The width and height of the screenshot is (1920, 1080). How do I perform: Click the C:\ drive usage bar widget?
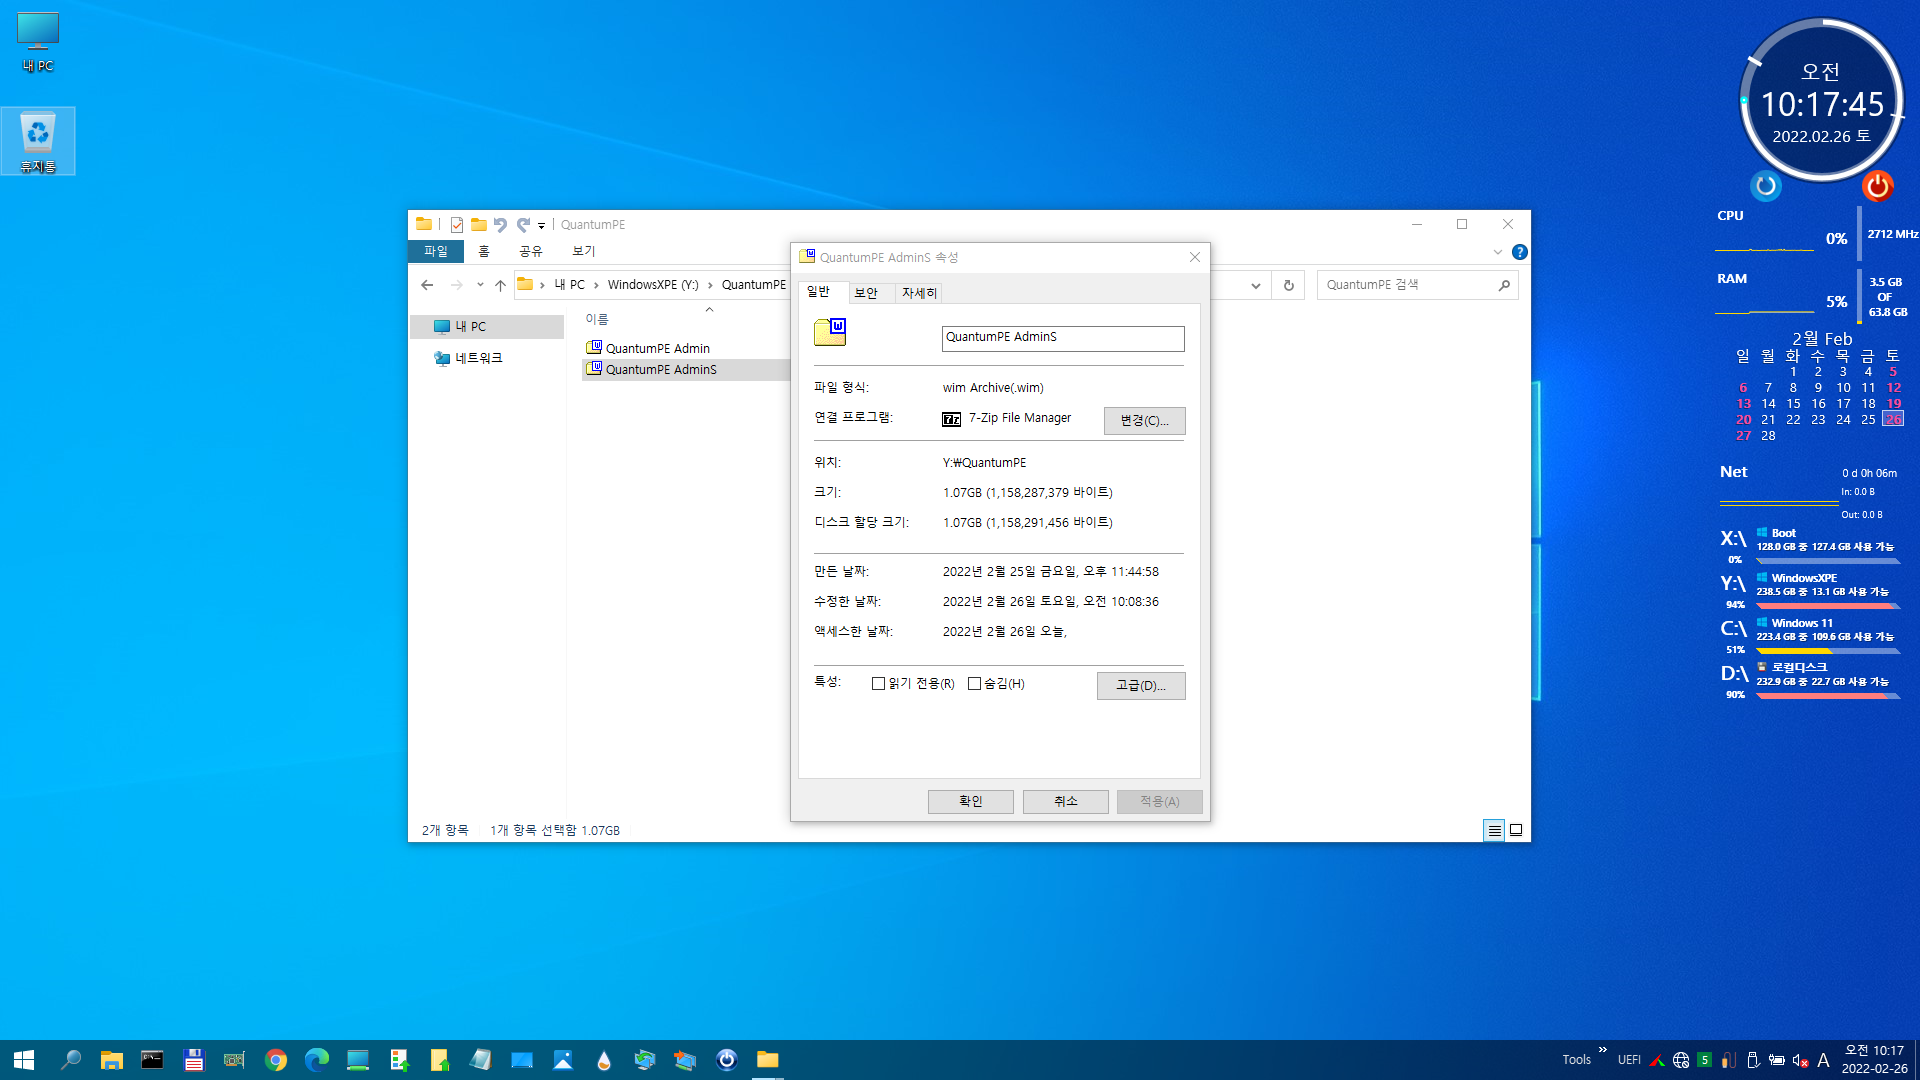point(1828,651)
